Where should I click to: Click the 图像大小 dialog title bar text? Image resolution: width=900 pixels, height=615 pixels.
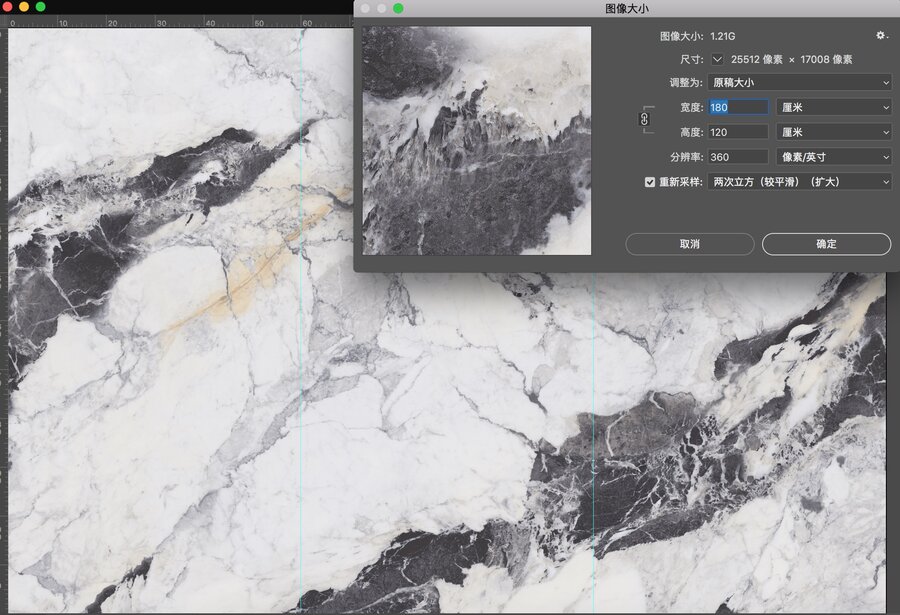pyautogui.click(x=627, y=9)
